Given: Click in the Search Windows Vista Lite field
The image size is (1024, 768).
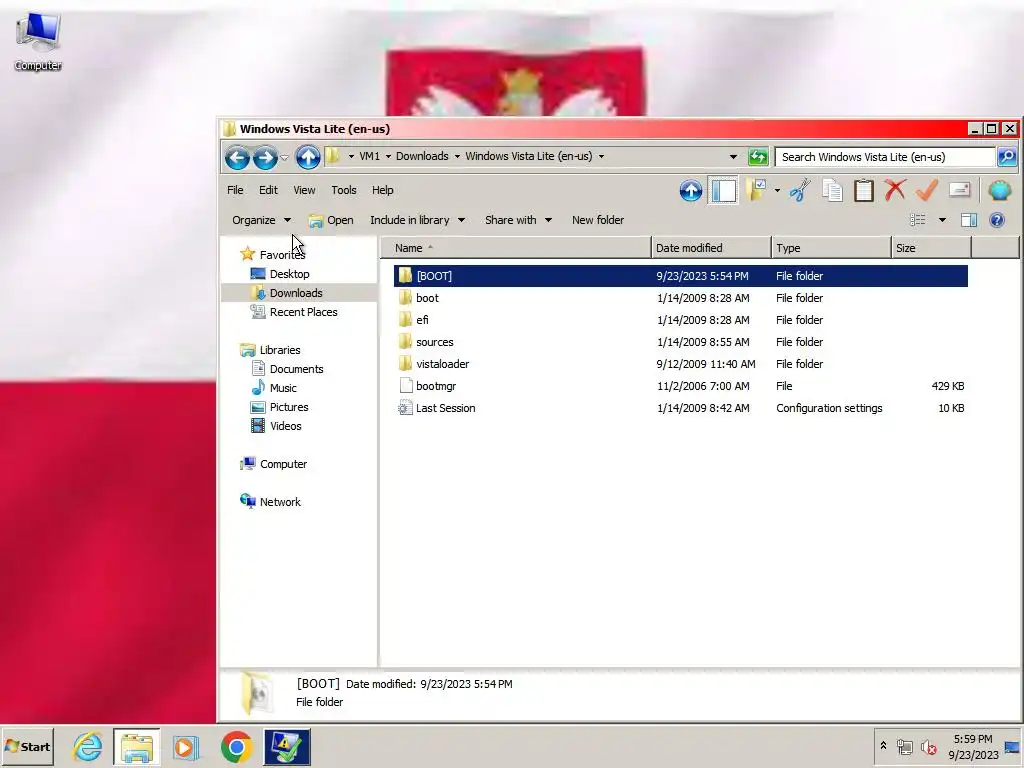Looking at the screenshot, I should point(885,157).
